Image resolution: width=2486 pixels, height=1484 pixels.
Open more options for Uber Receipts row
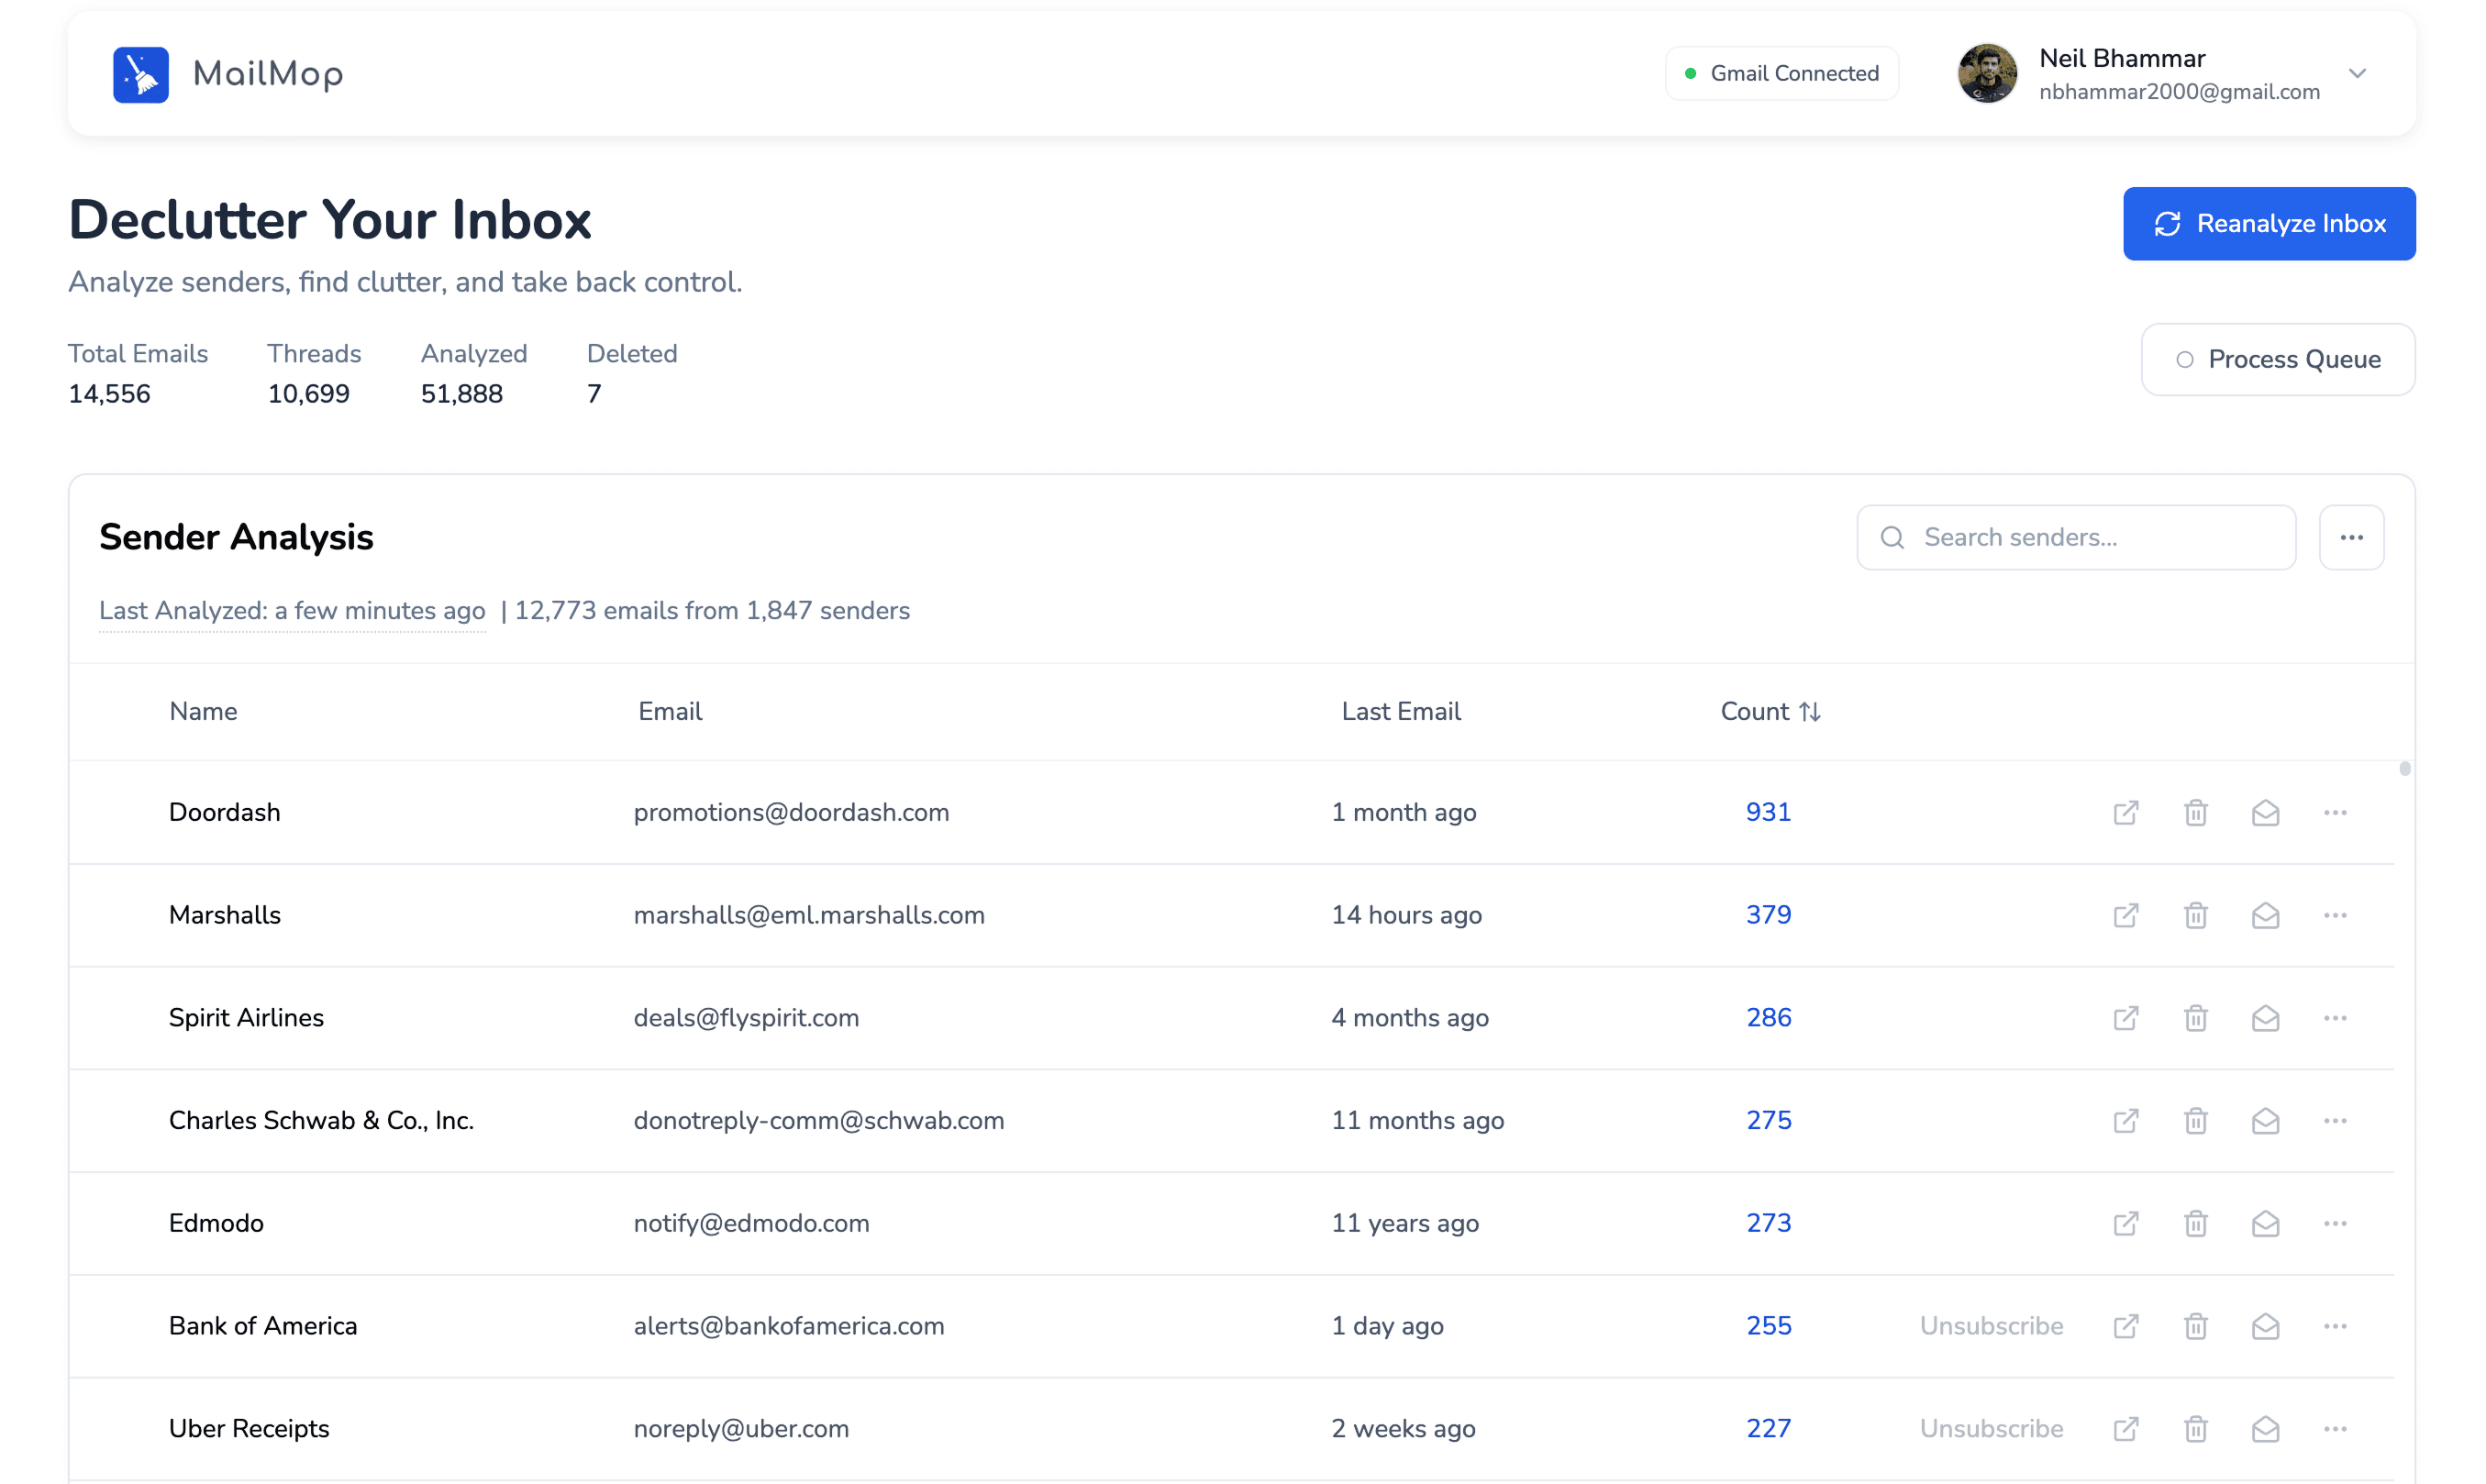tap(2336, 1429)
